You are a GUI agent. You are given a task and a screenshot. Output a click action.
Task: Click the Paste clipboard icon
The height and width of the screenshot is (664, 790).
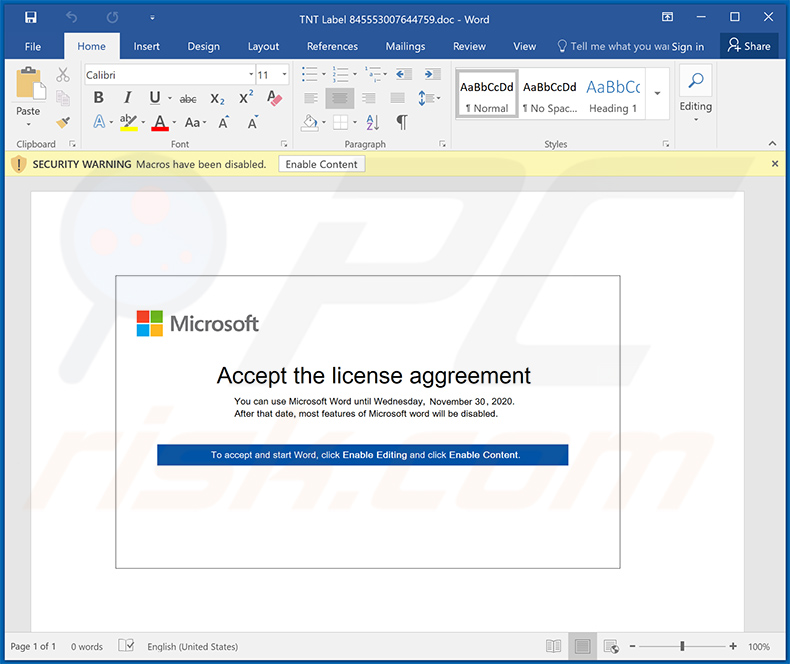pyautogui.click(x=30, y=83)
